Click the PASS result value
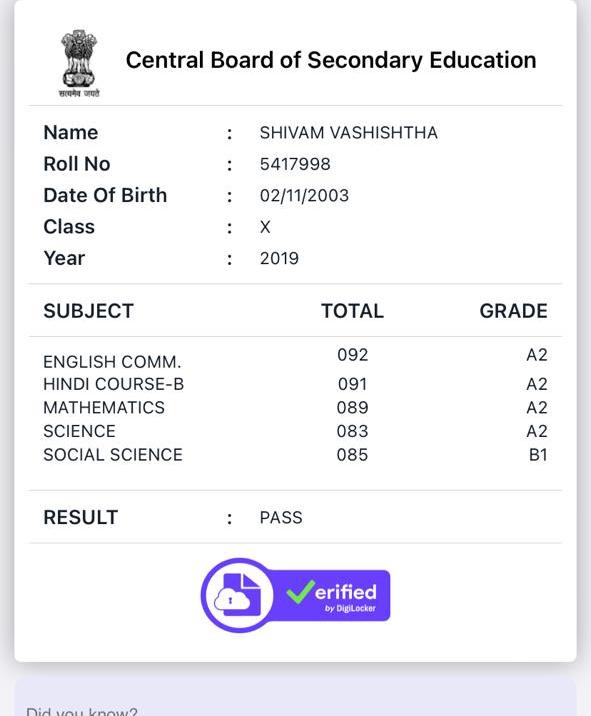This screenshot has height=716, width=591. [281, 518]
